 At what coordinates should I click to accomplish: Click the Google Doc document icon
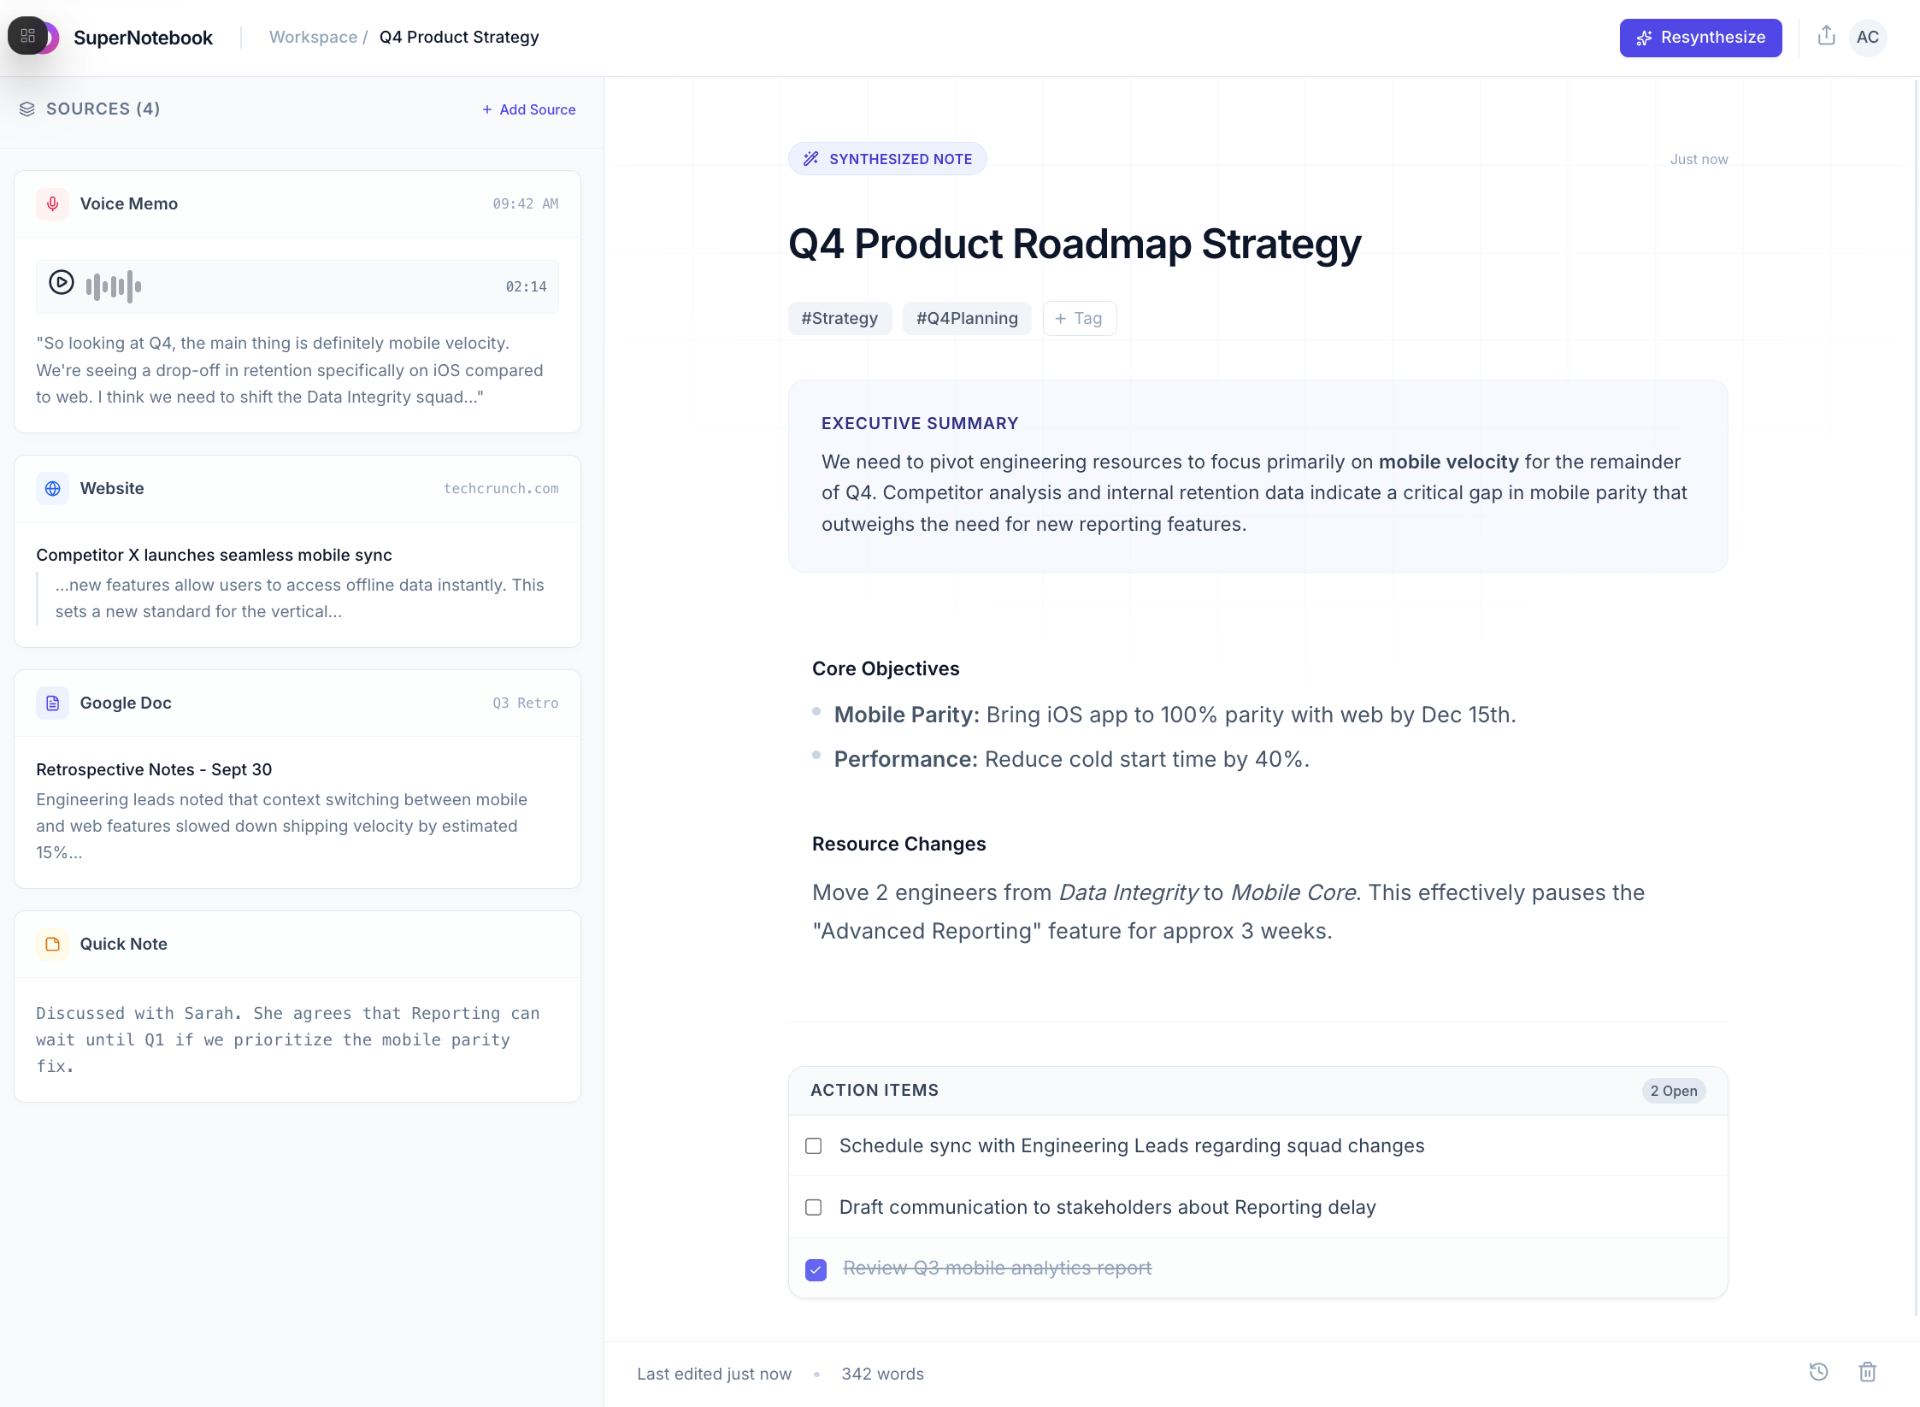pyautogui.click(x=53, y=703)
